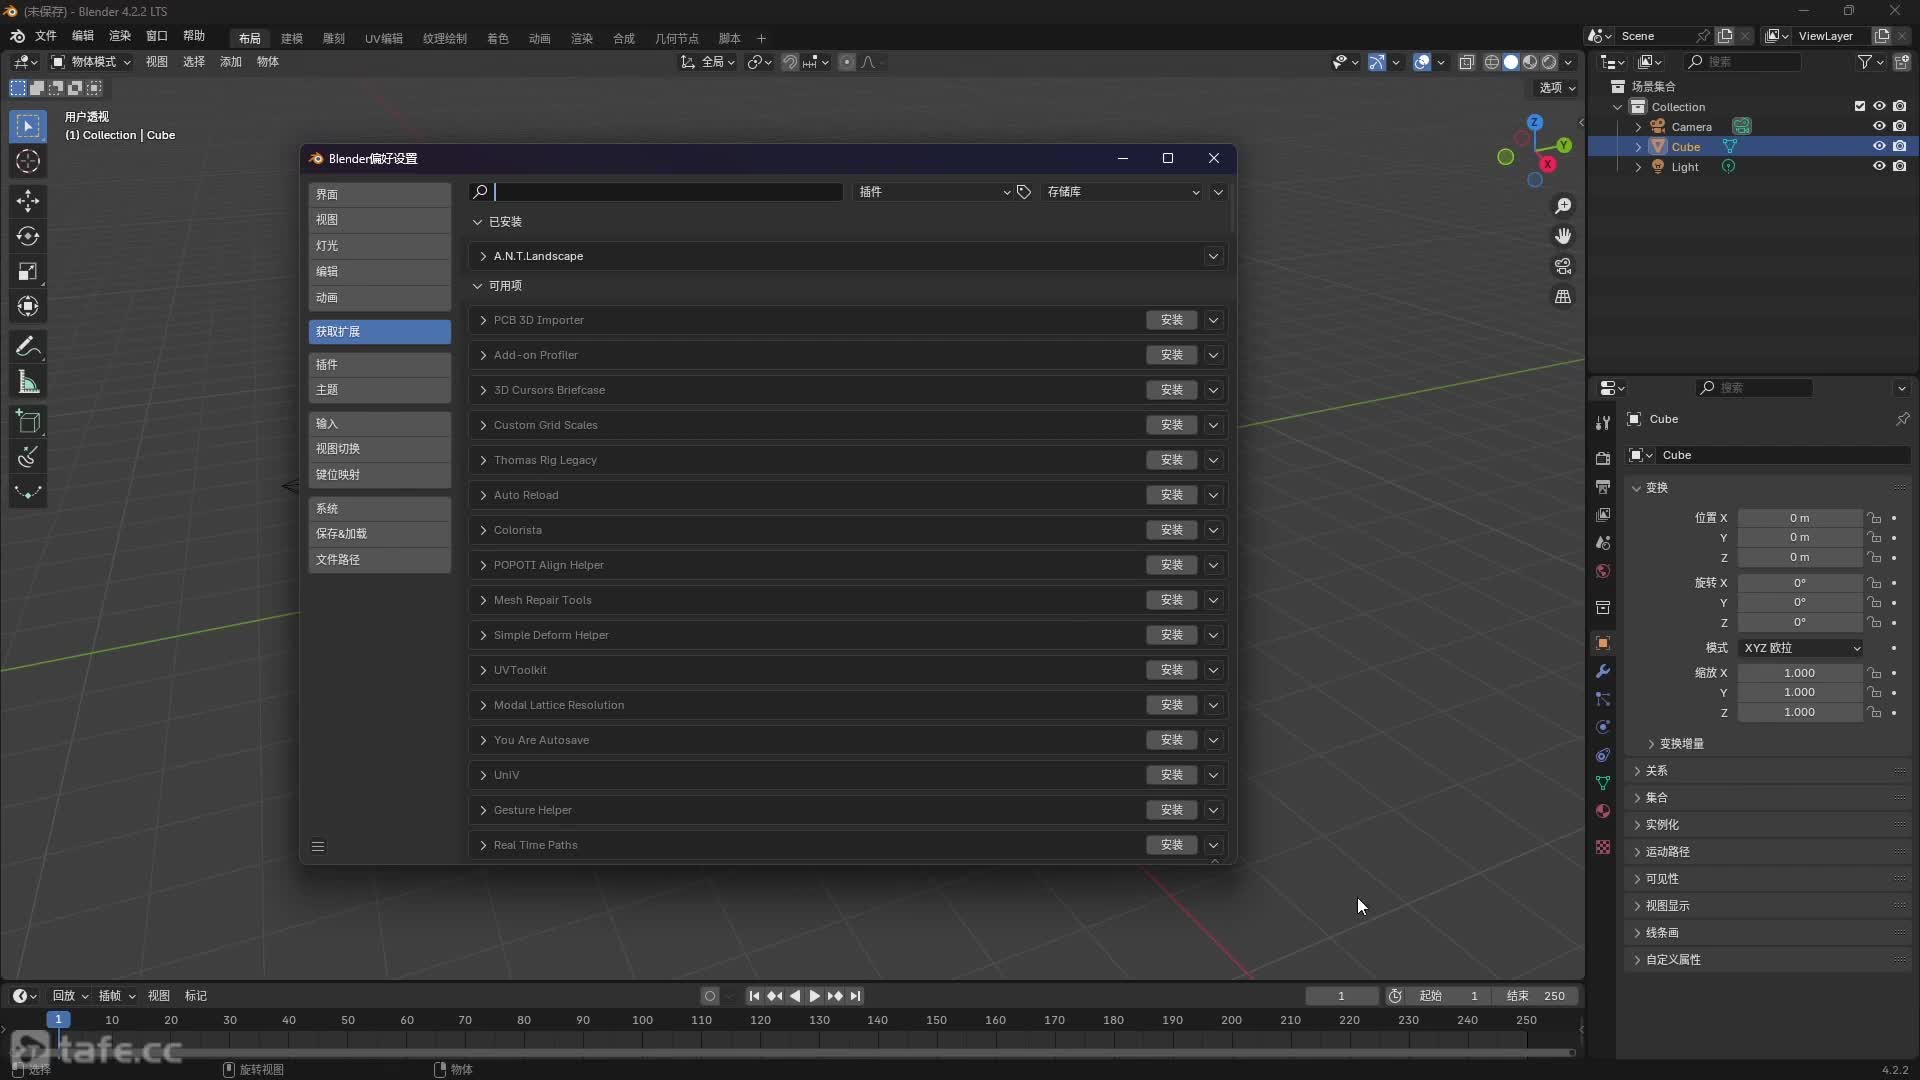Switch to the 建模 workspace tab
This screenshot has height=1080, width=1920.
(291, 38)
